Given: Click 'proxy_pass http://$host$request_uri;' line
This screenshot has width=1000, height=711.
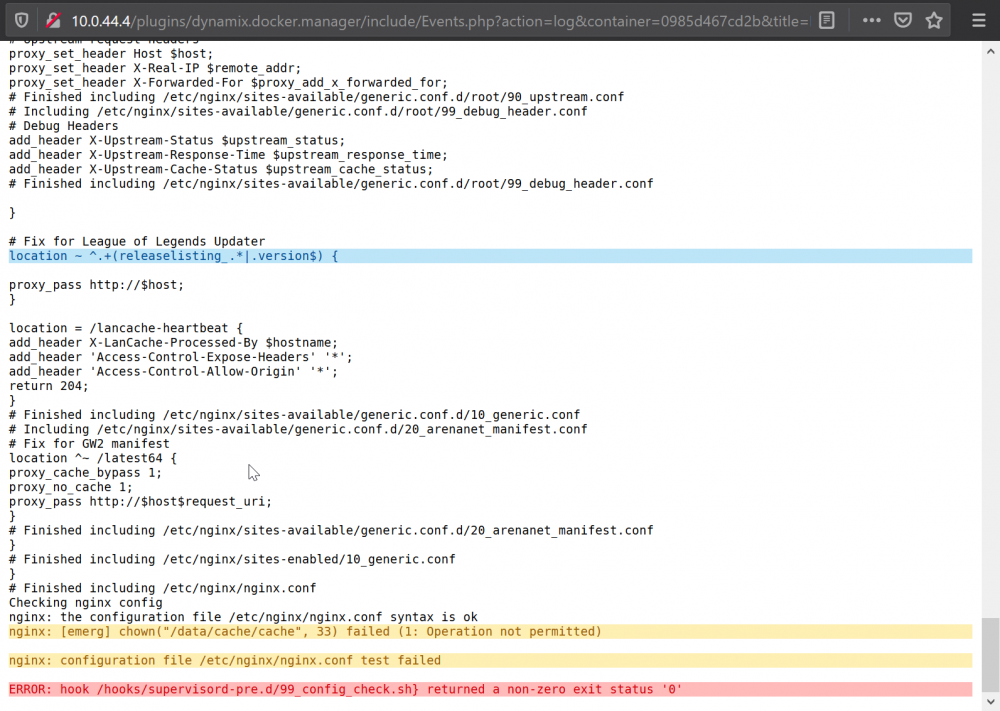Looking at the screenshot, I should 140,501.
